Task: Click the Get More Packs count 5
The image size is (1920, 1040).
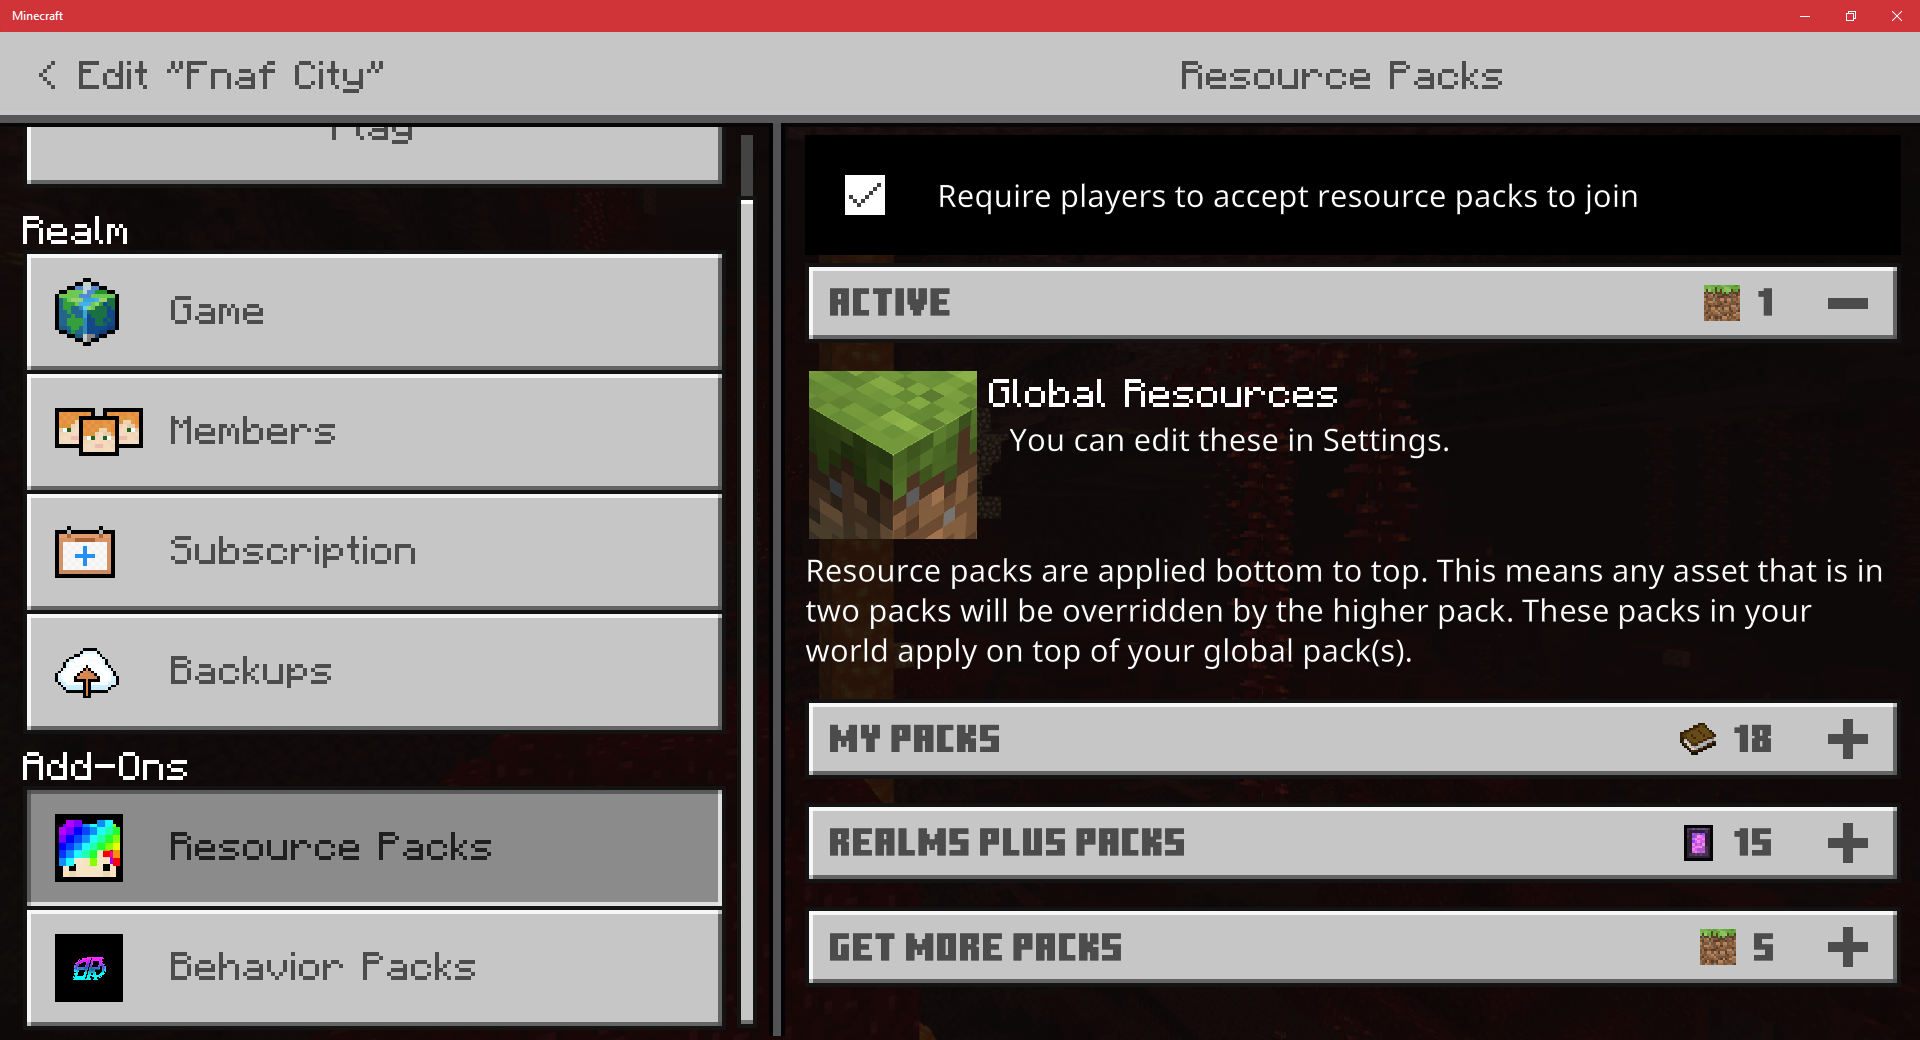Action: tap(1763, 947)
